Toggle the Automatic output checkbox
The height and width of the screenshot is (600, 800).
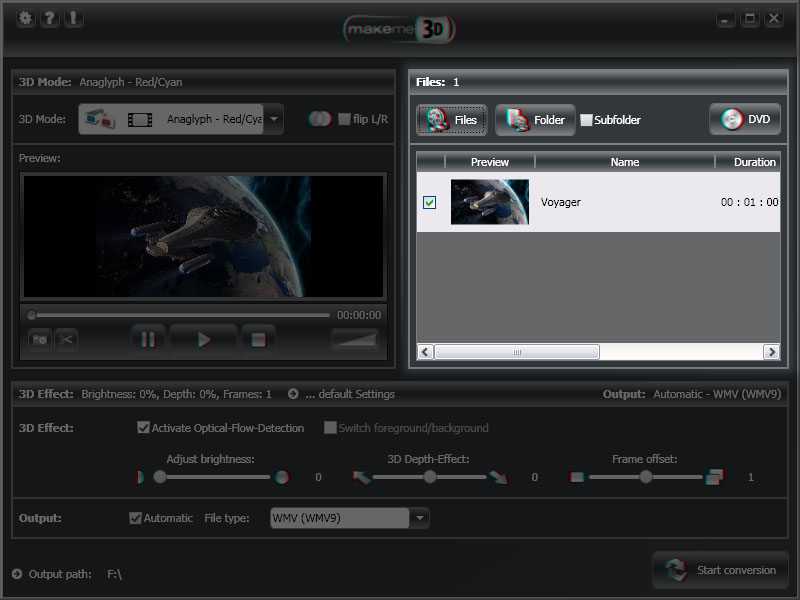[135, 518]
